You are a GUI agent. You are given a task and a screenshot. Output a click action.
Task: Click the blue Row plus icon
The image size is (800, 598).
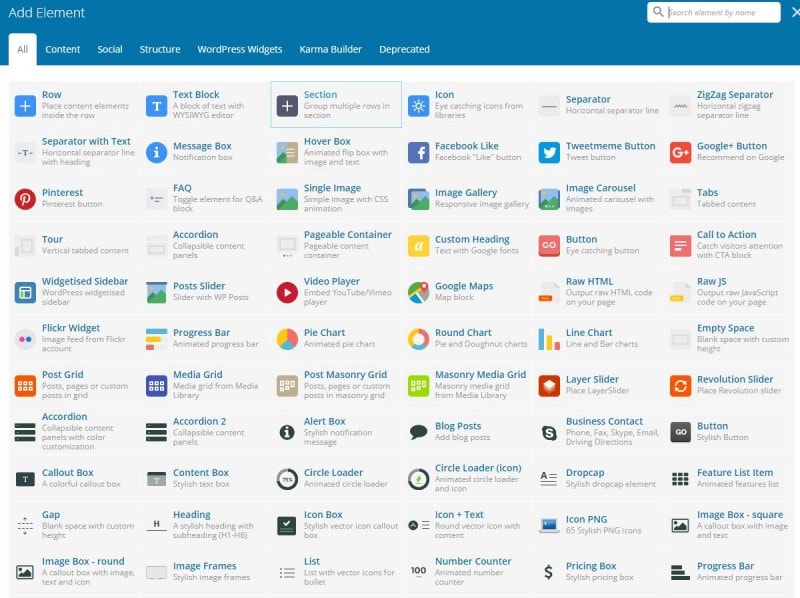pyautogui.click(x=25, y=105)
